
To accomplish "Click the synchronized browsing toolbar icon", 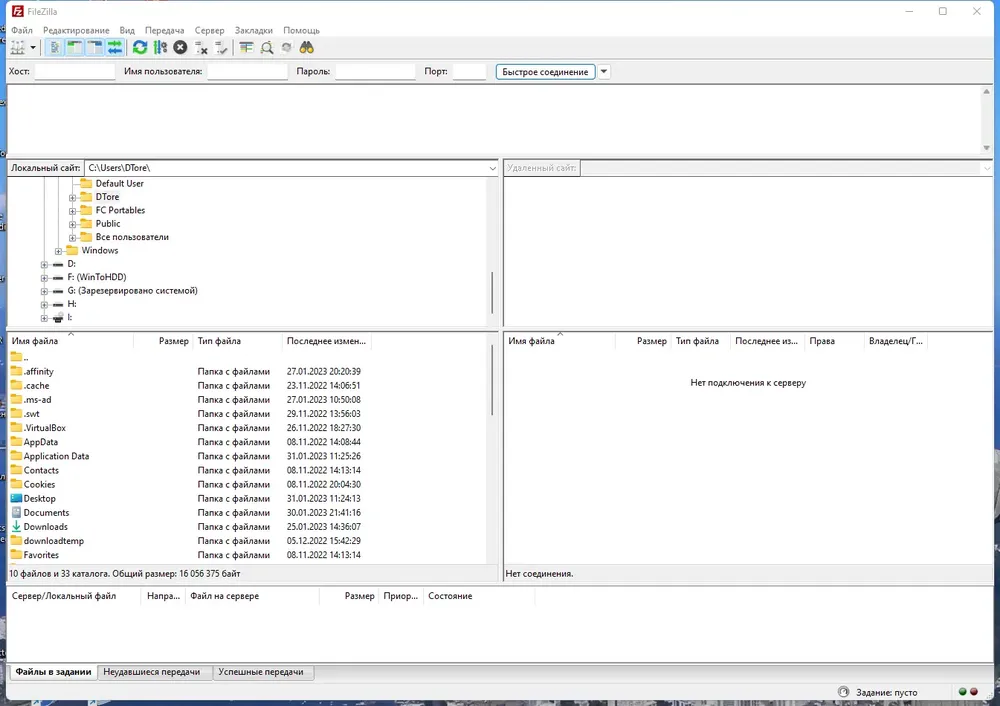I will point(287,48).
